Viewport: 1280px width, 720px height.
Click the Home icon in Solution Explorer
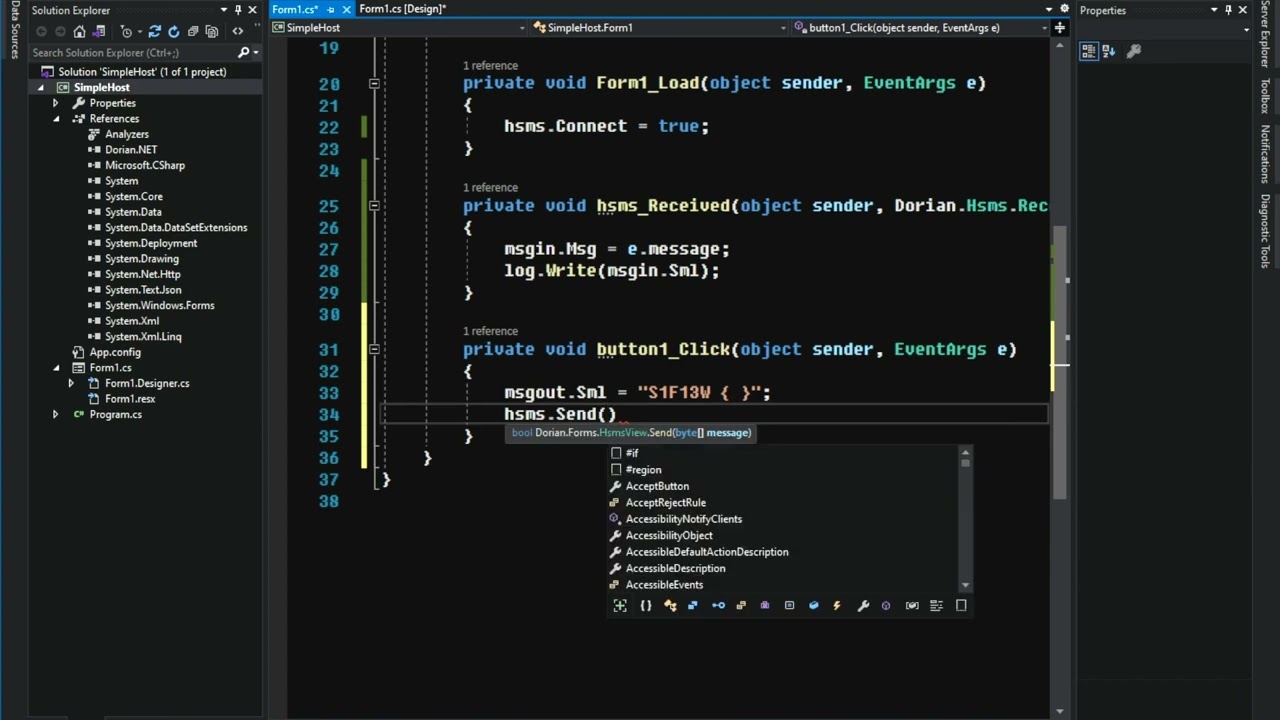pos(79,31)
